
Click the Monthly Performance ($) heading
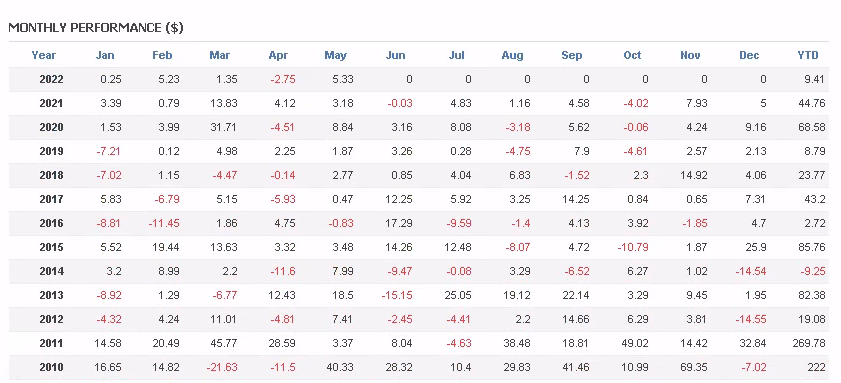click(x=96, y=28)
